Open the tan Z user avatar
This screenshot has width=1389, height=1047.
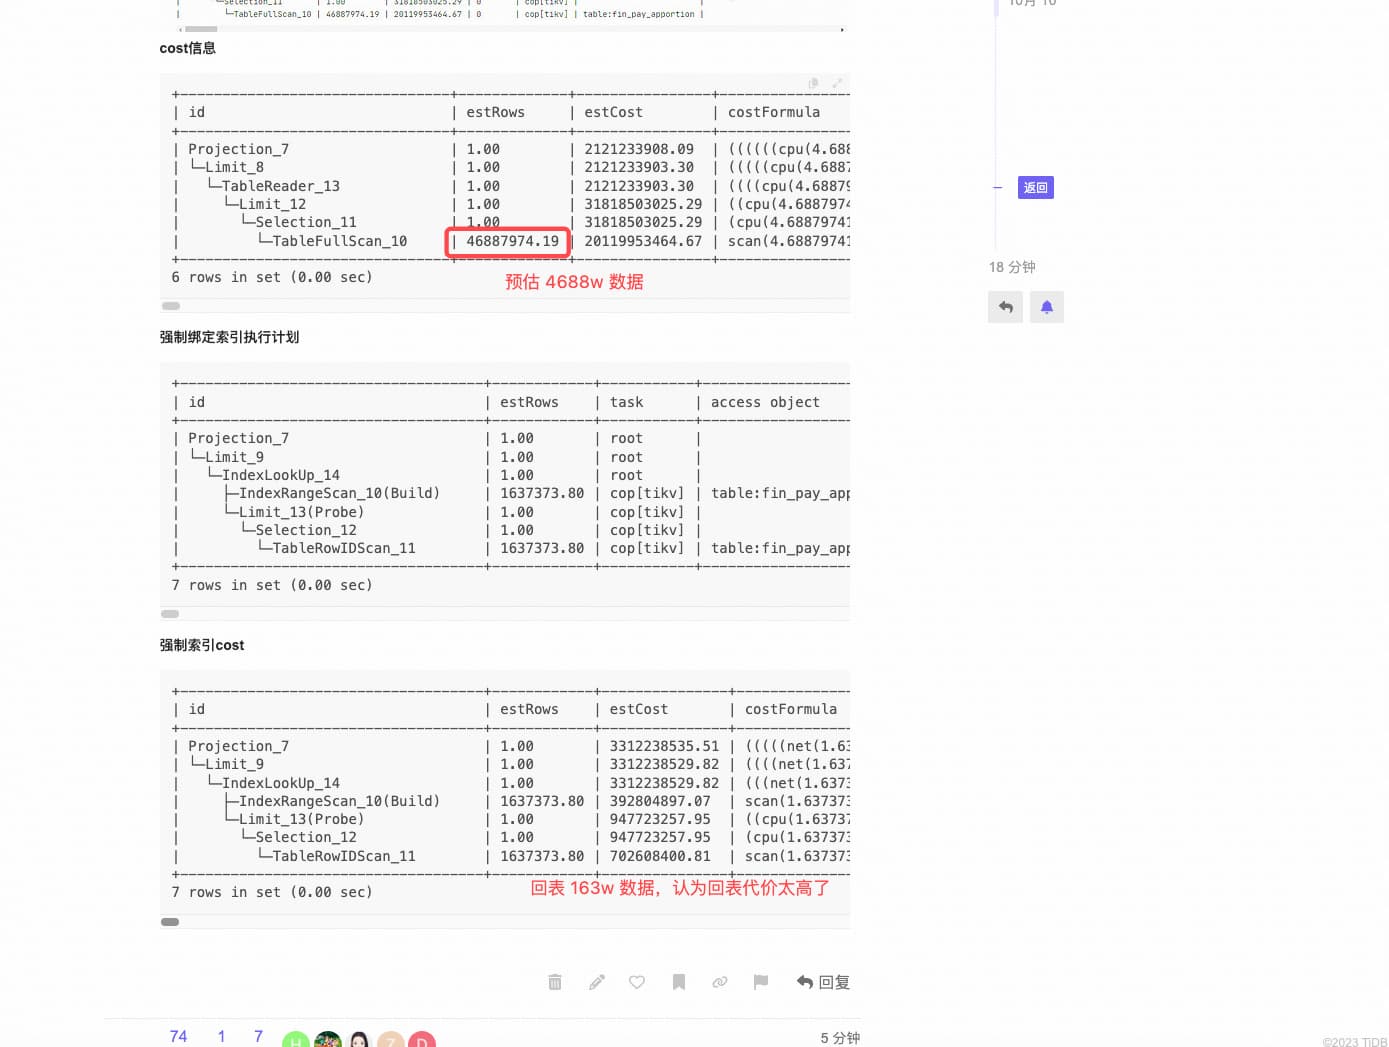tap(390, 1040)
